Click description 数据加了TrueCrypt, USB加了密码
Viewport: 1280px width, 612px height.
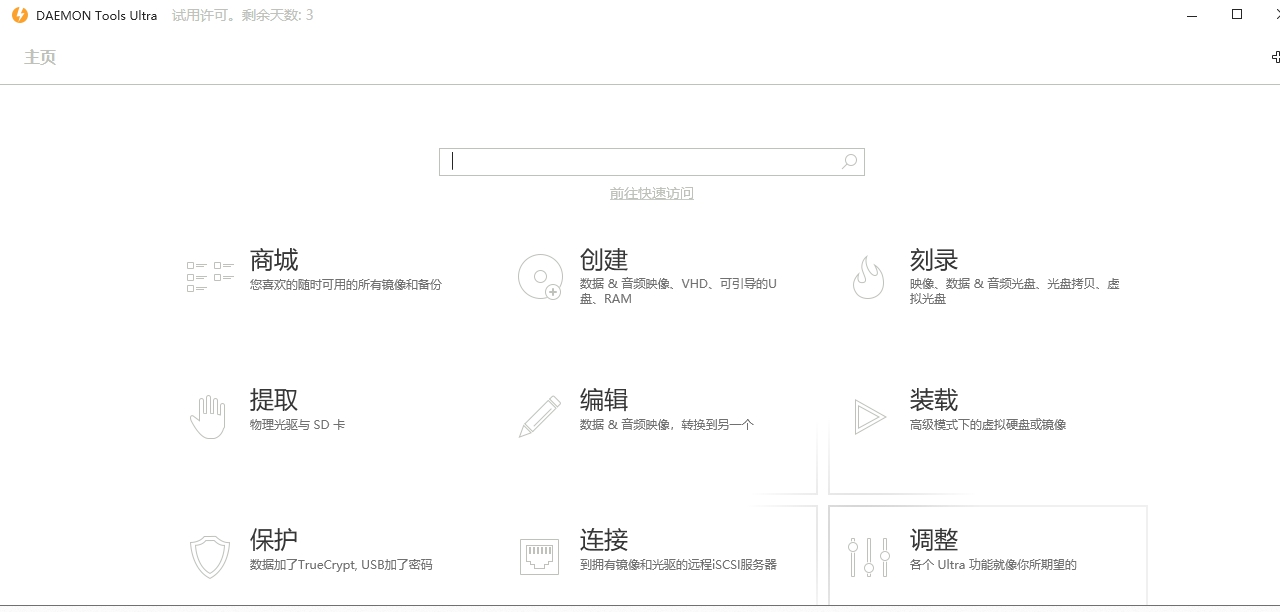click(x=342, y=565)
